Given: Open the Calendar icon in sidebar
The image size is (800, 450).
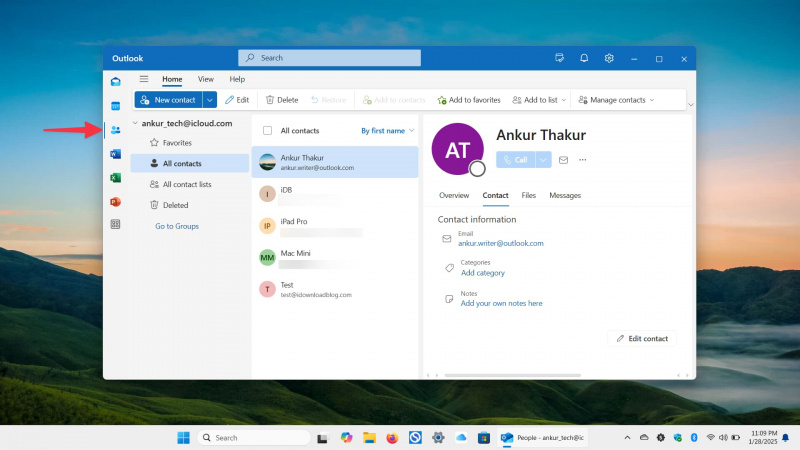Looking at the screenshot, I should coord(116,106).
